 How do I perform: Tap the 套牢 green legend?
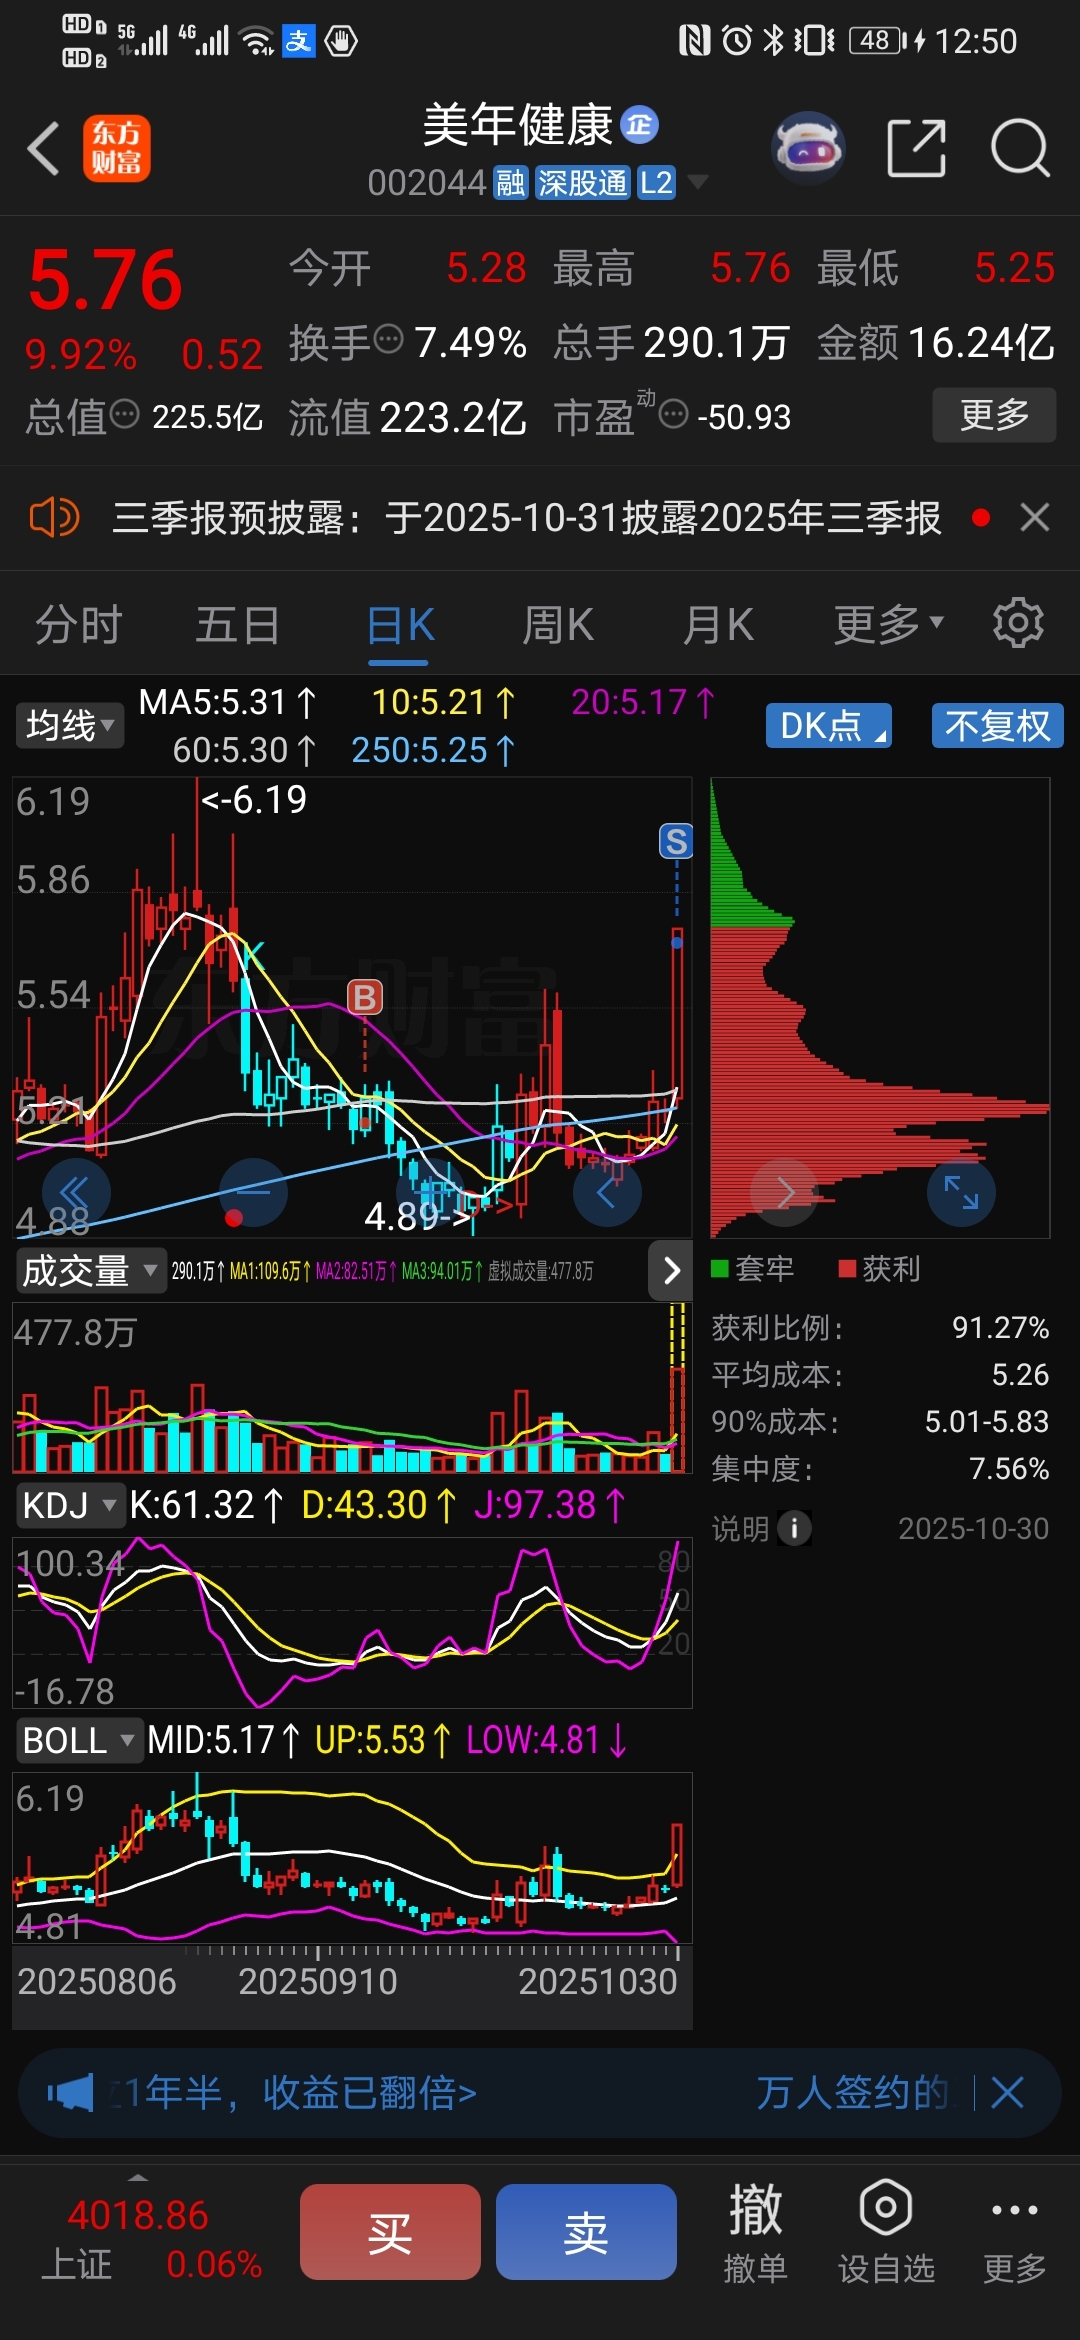(x=752, y=1269)
